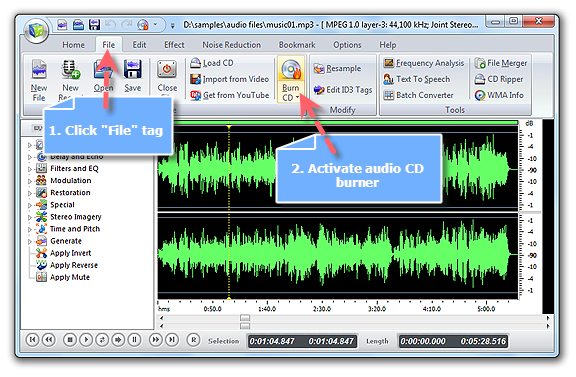Open the WMA Info tool
The height and width of the screenshot is (377, 576).
click(x=499, y=95)
